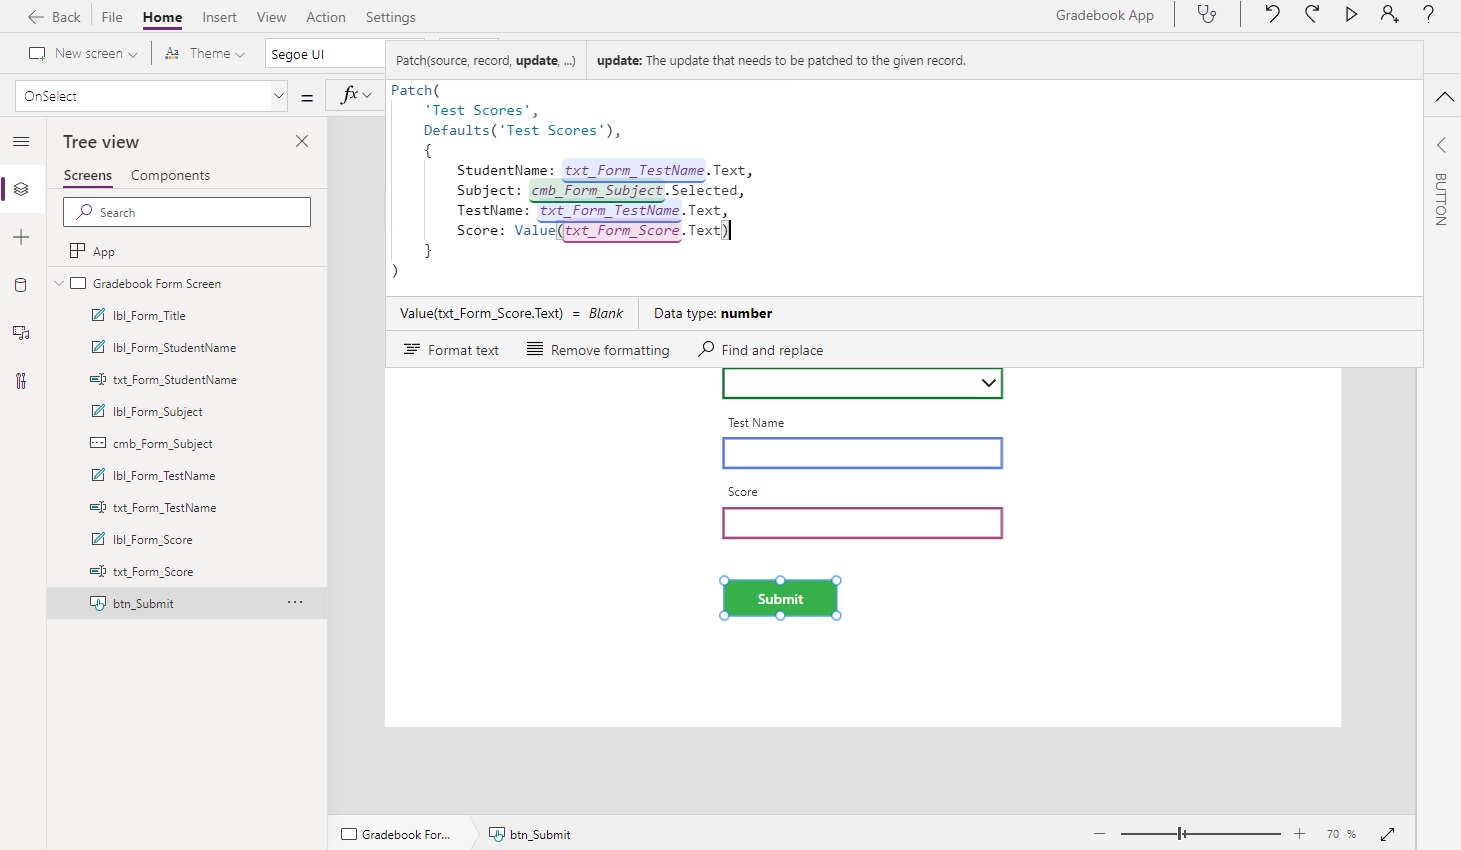Click Find and replace

click(x=761, y=349)
